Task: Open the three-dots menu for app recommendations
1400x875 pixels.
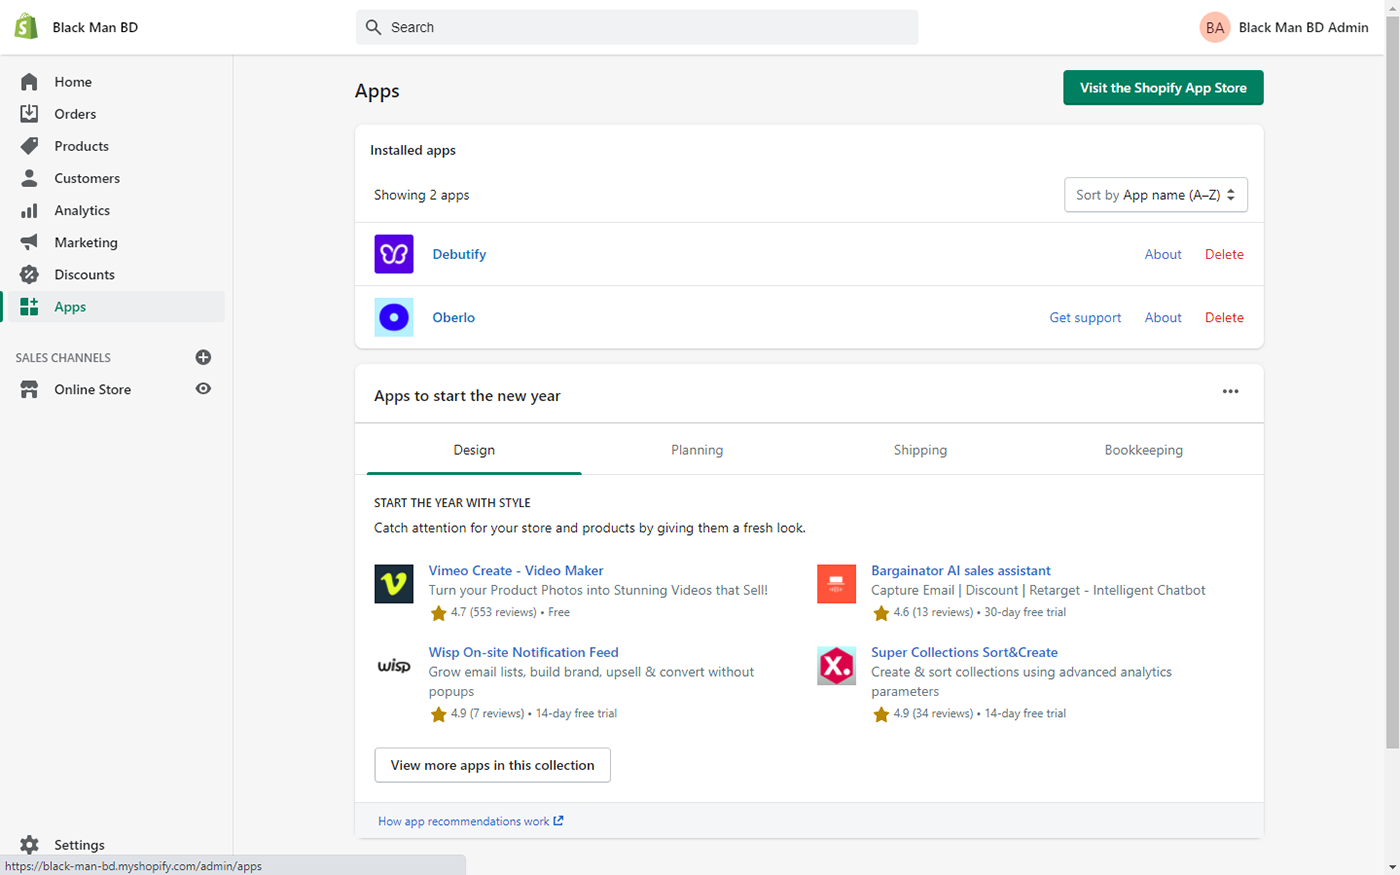Action: (1230, 392)
